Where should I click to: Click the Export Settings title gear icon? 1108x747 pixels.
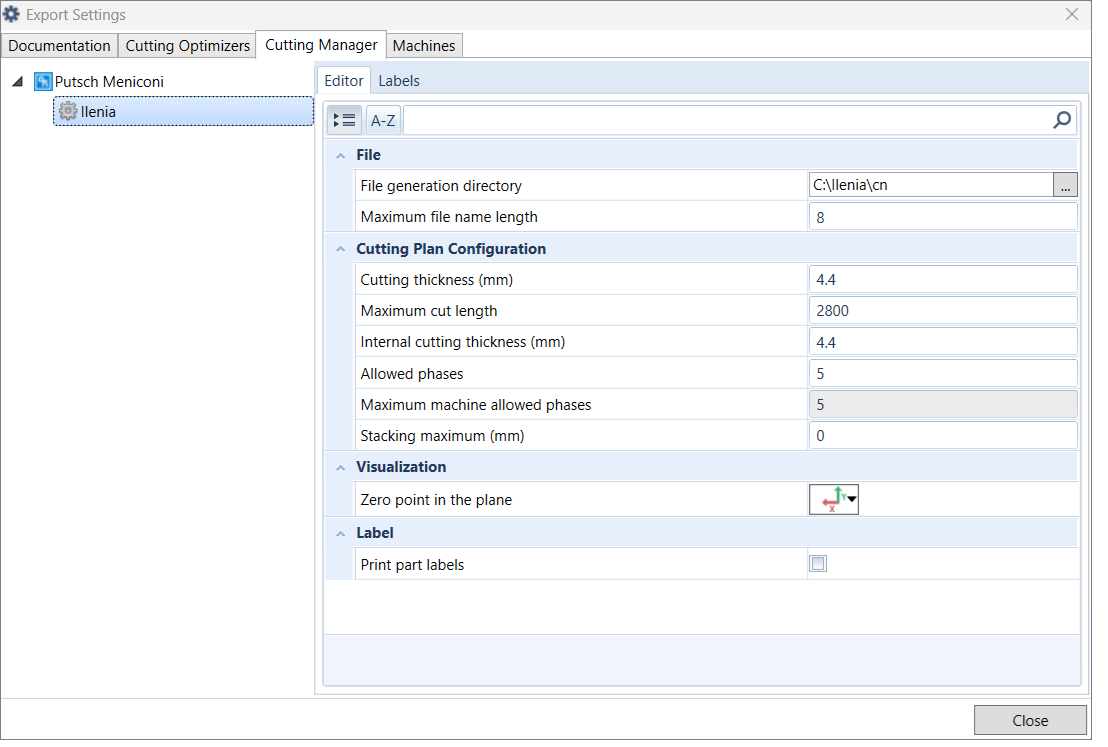coord(11,14)
